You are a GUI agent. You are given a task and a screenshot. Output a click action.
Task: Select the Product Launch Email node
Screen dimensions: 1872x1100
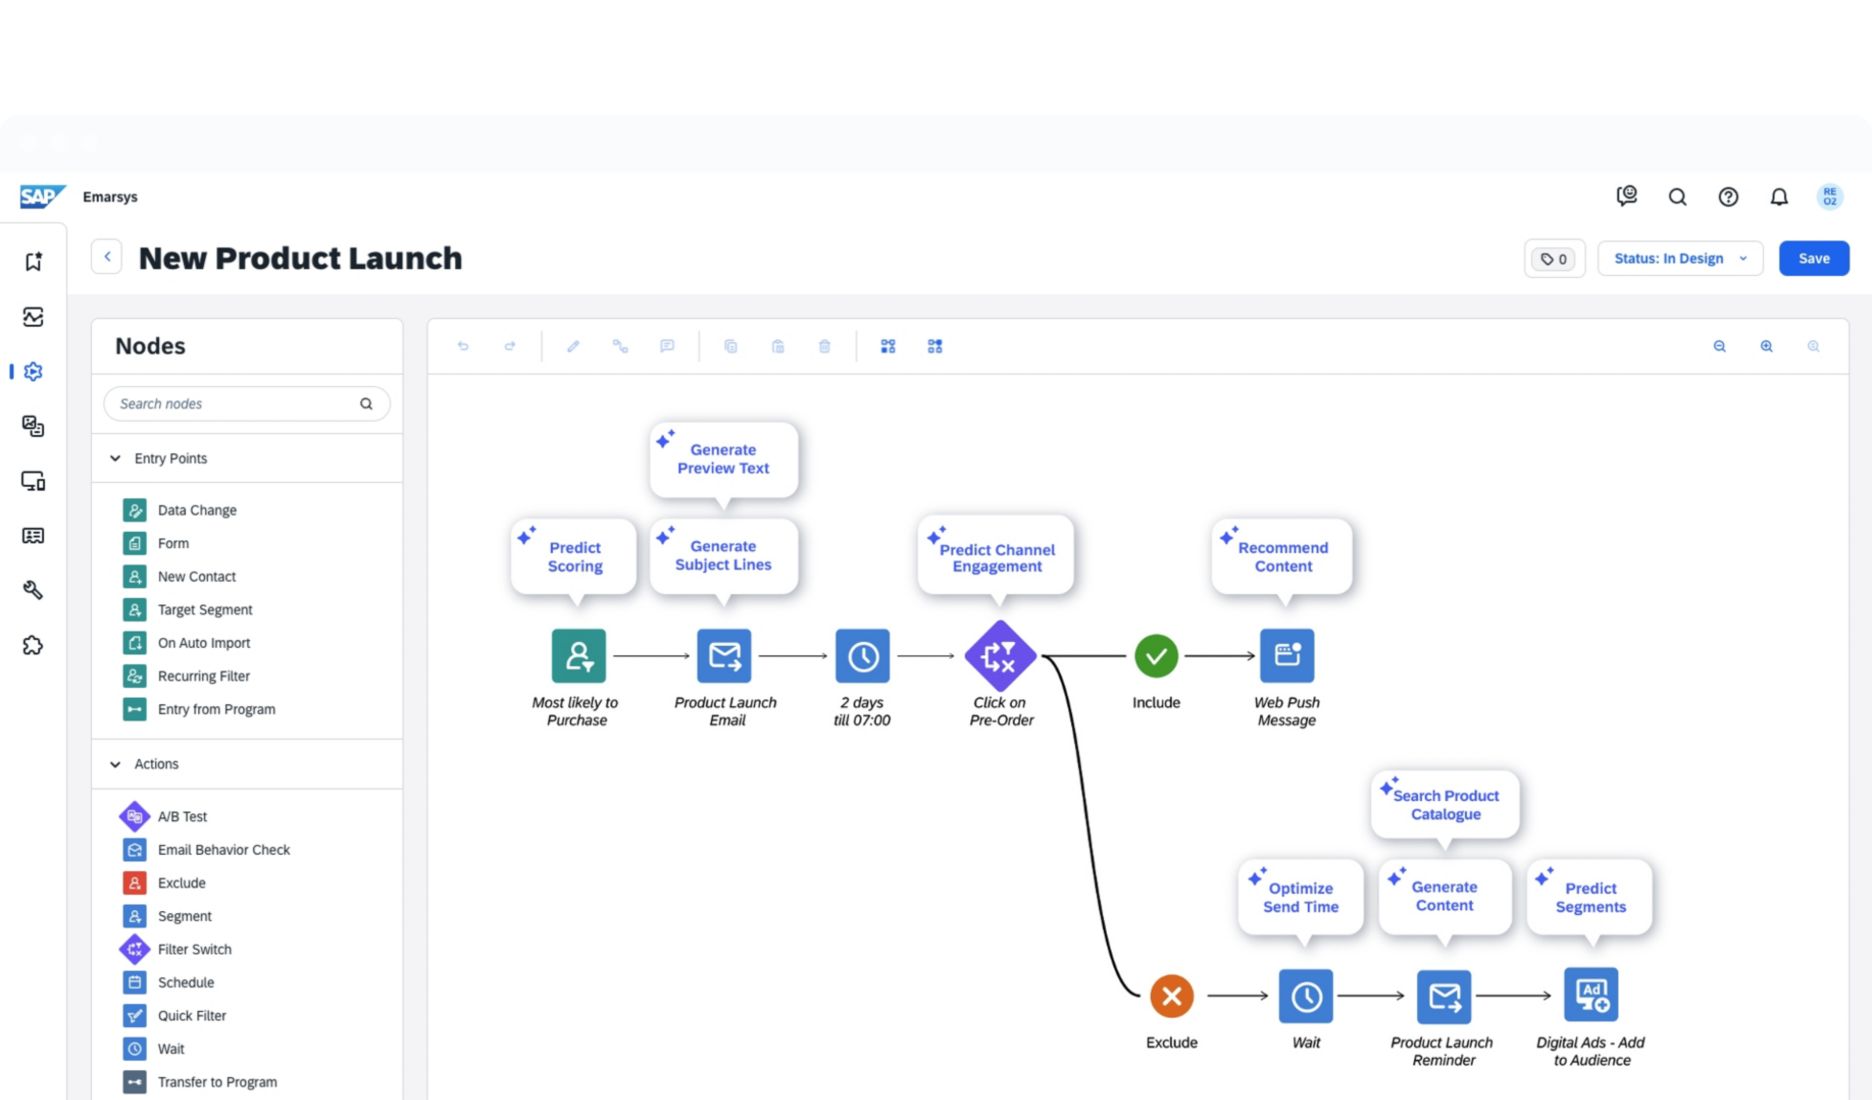tap(724, 656)
